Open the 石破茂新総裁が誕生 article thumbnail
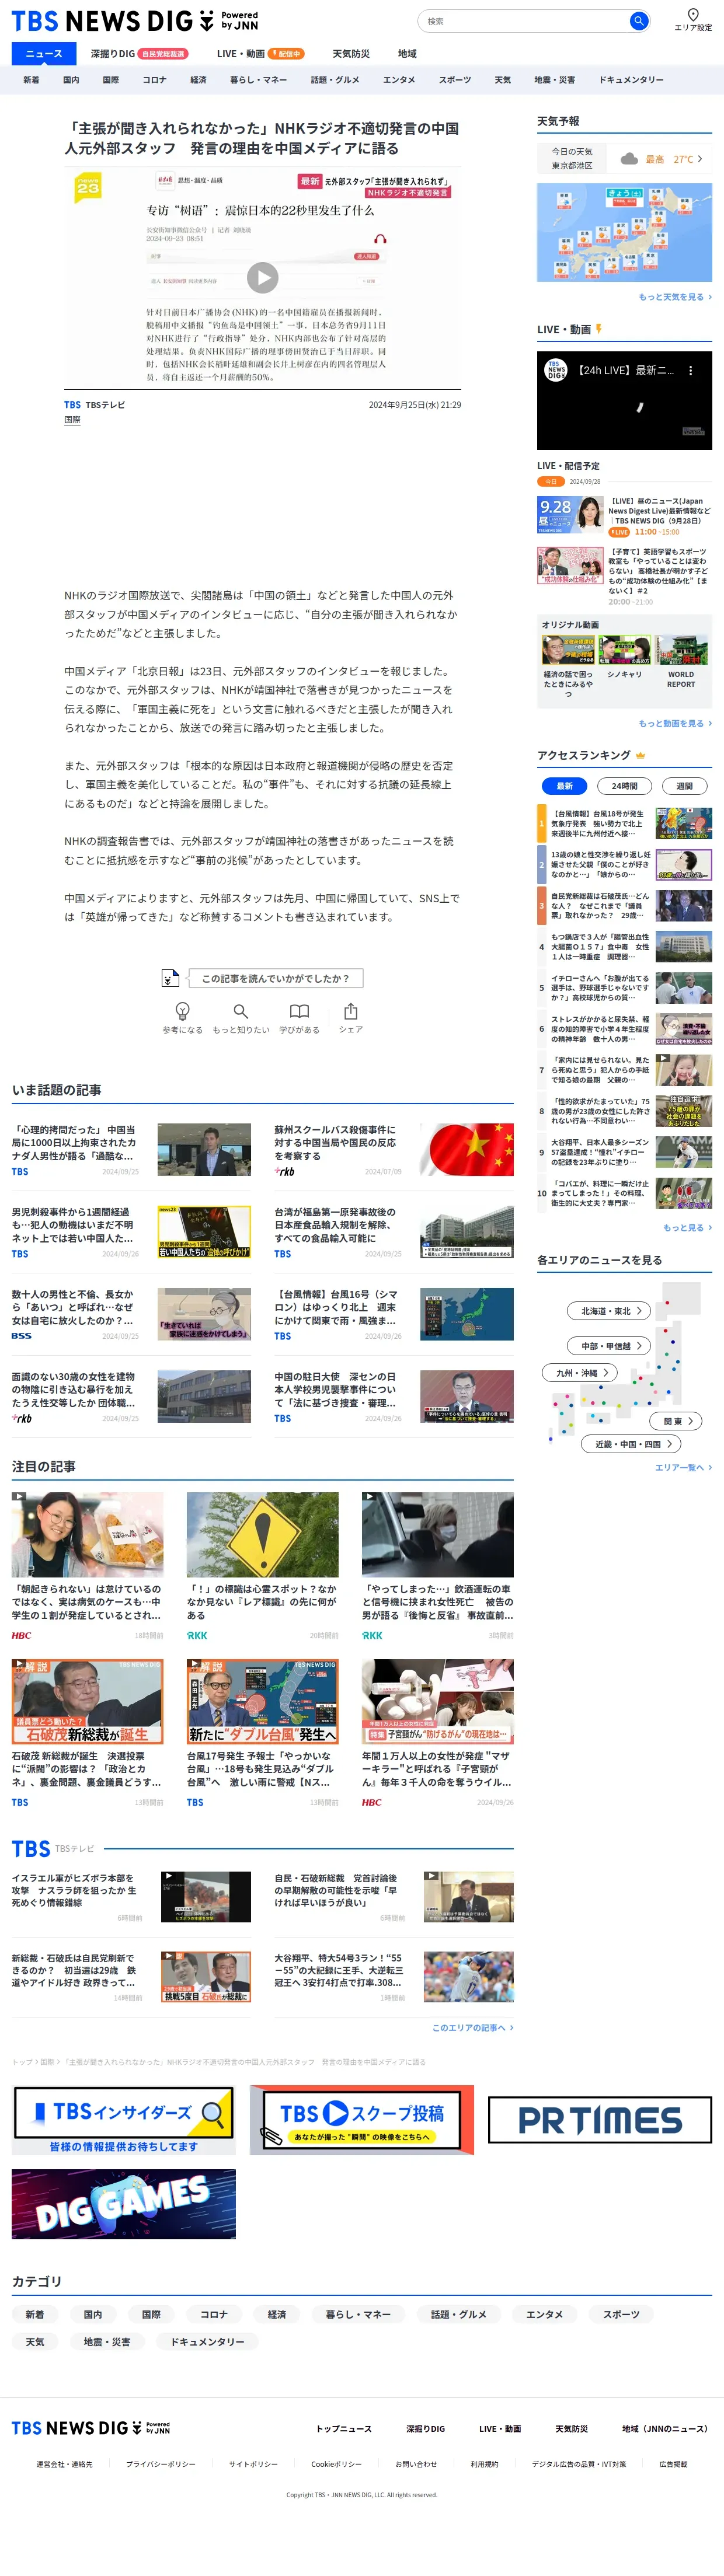The width and height of the screenshot is (724, 2576). [x=87, y=1702]
